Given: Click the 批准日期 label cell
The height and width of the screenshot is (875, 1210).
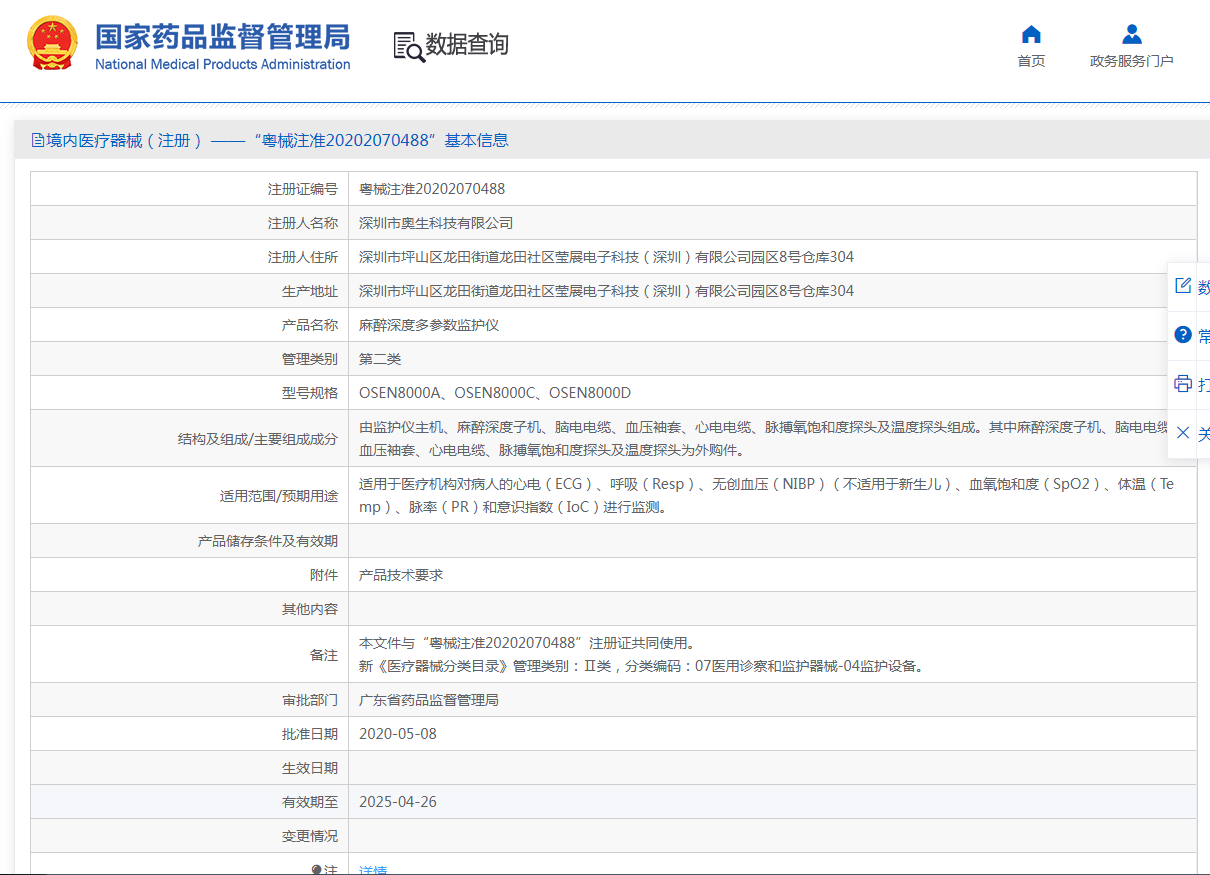Looking at the screenshot, I should point(189,734).
